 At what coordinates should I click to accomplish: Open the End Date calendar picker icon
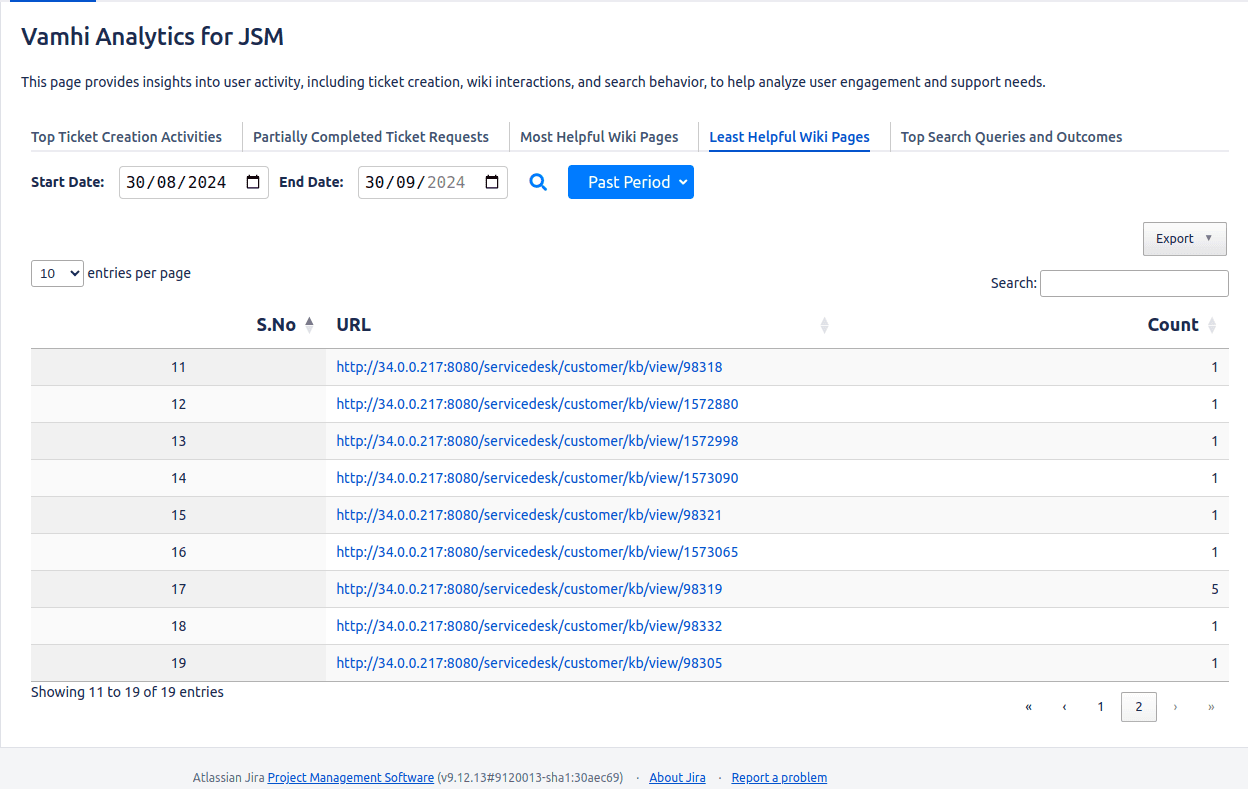pyautogui.click(x=492, y=182)
